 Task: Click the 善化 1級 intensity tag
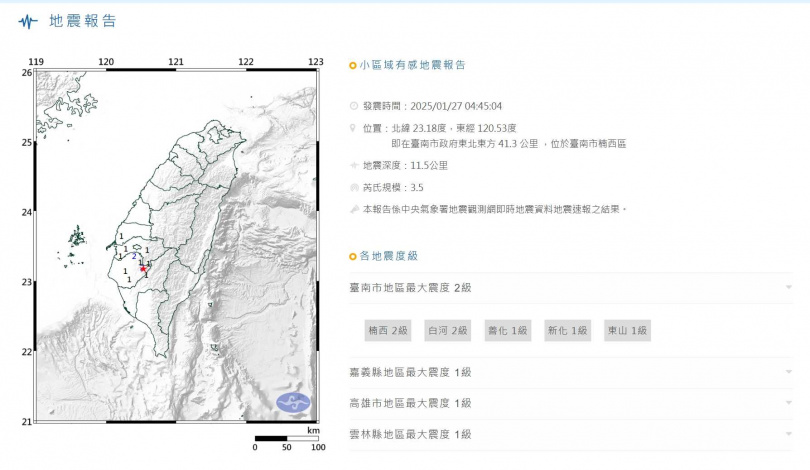point(508,331)
